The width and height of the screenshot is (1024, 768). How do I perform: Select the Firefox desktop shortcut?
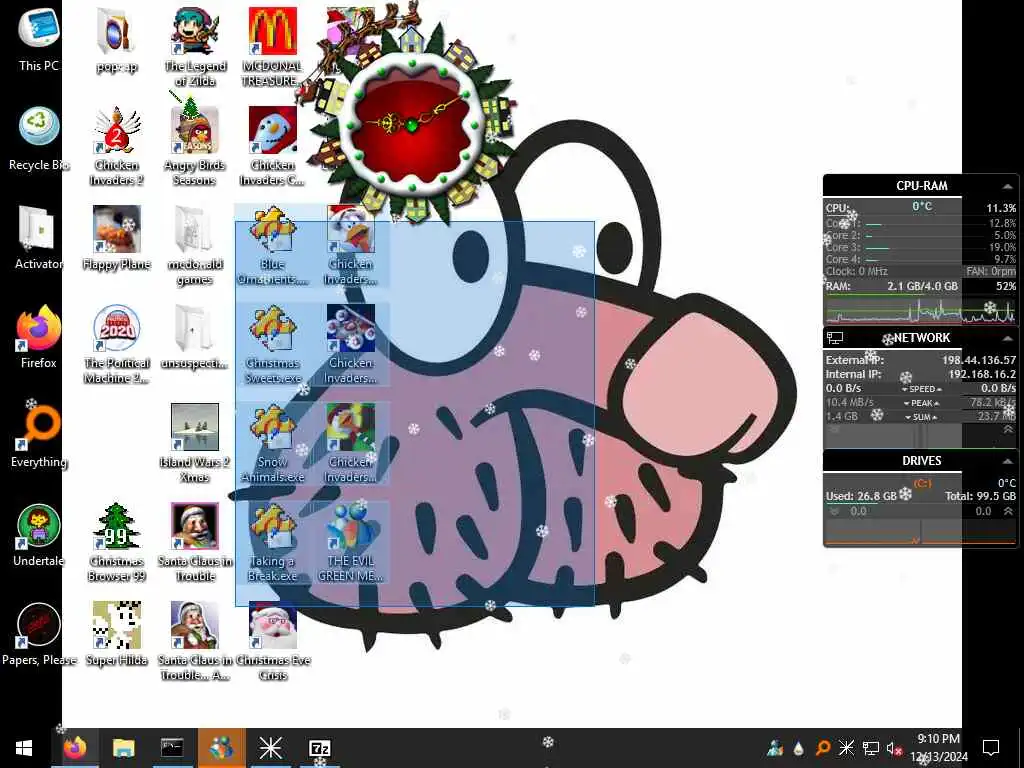[39, 337]
